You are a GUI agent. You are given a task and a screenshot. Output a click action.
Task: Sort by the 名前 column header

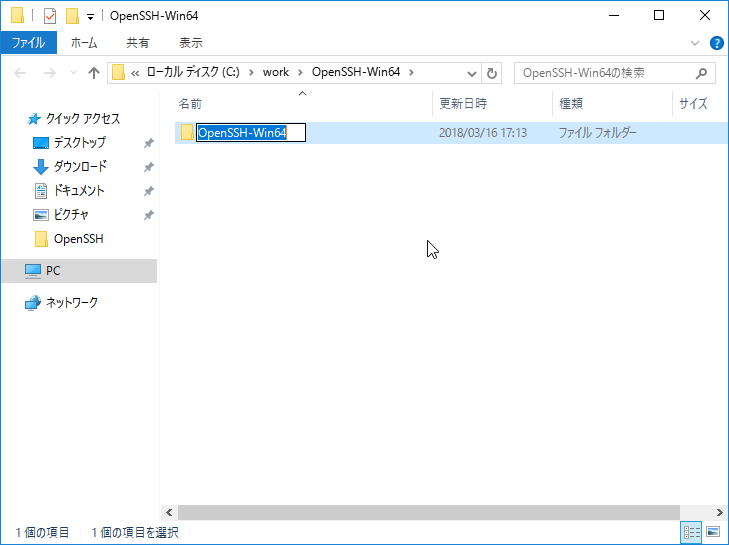point(190,104)
